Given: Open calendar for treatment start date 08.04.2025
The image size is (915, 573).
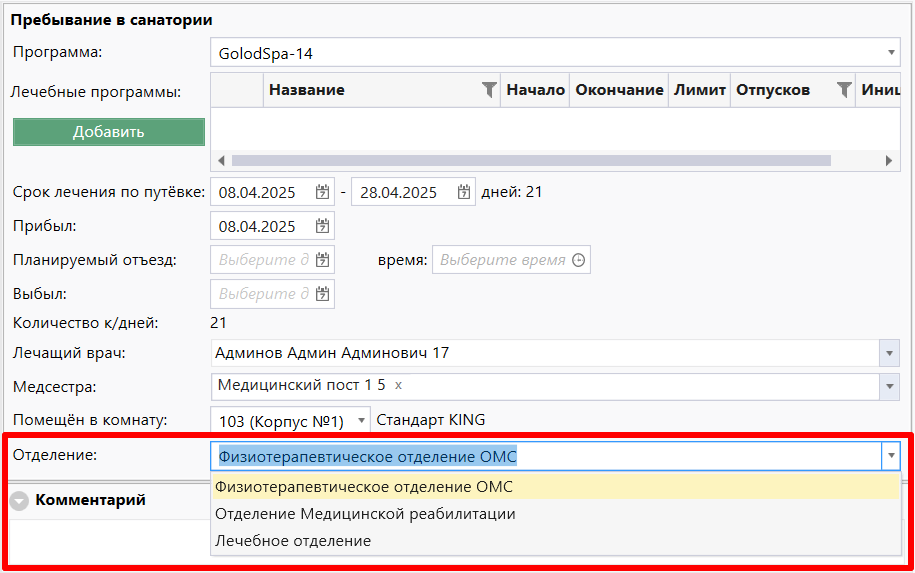Looking at the screenshot, I should point(322,193).
